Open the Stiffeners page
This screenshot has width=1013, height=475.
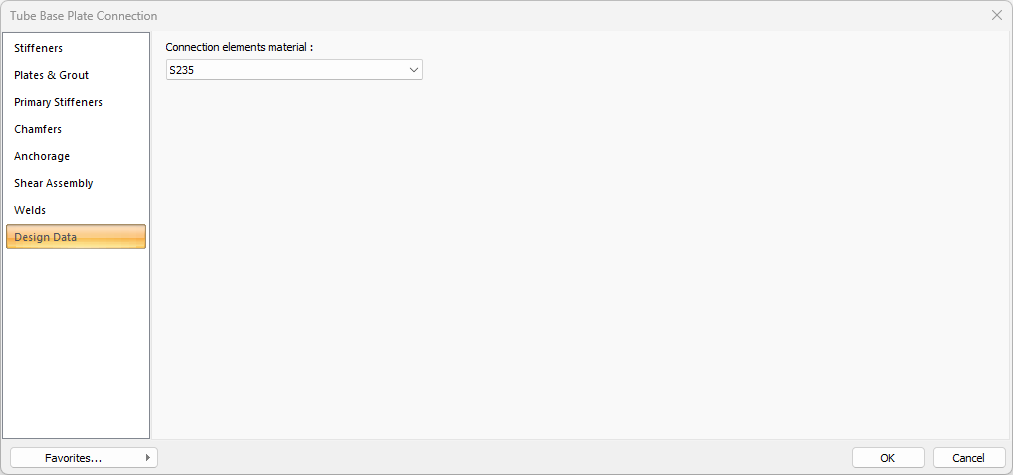(x=39, y=48)
